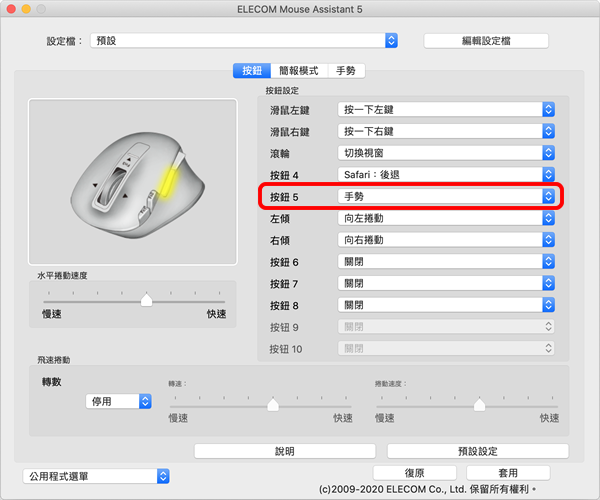
Task: Click the 預設設定 button
Action: tap(478, 451)
